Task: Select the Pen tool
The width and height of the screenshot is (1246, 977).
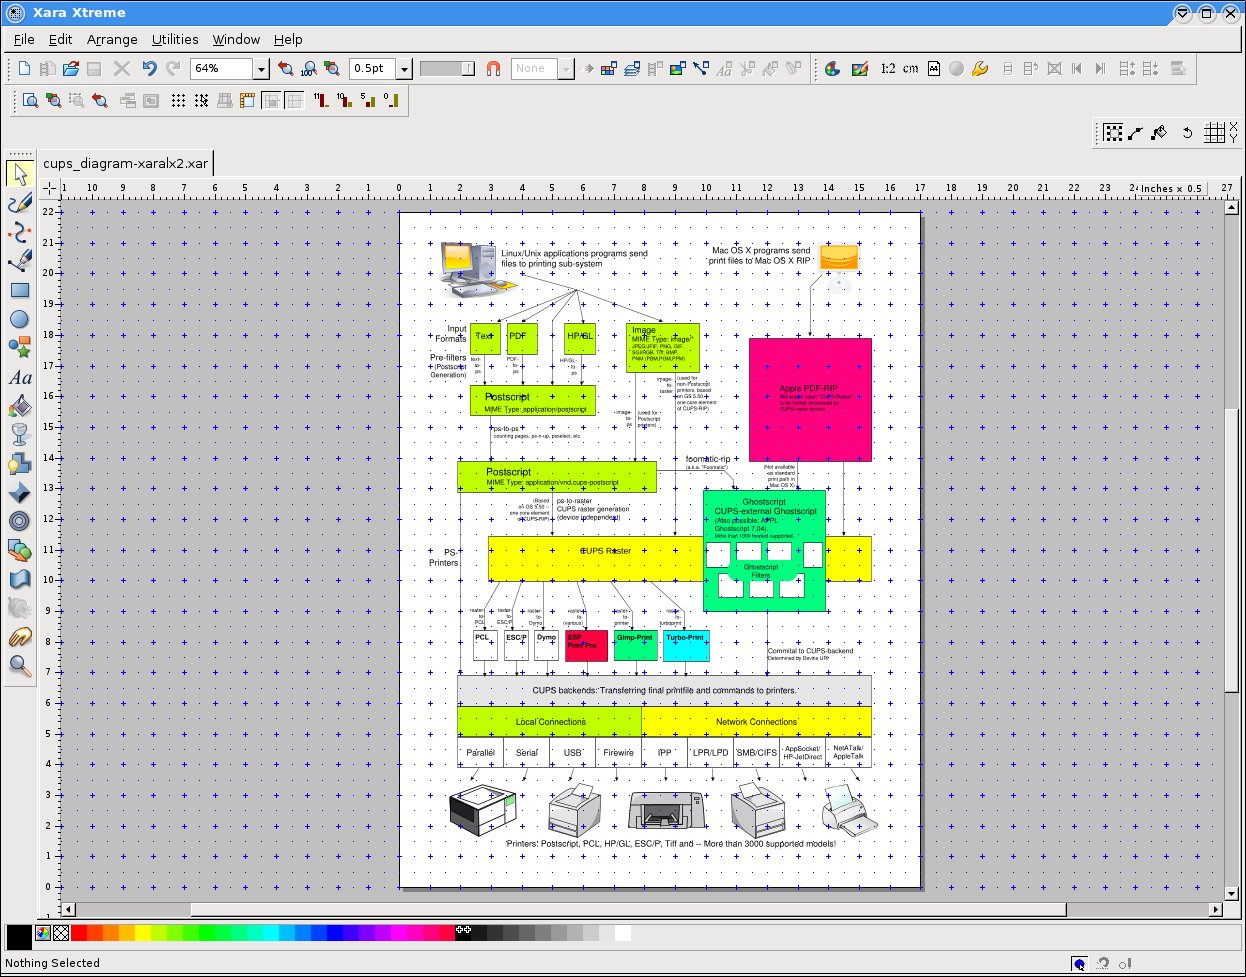Action: pyautogui.click(x=20, y=261)
